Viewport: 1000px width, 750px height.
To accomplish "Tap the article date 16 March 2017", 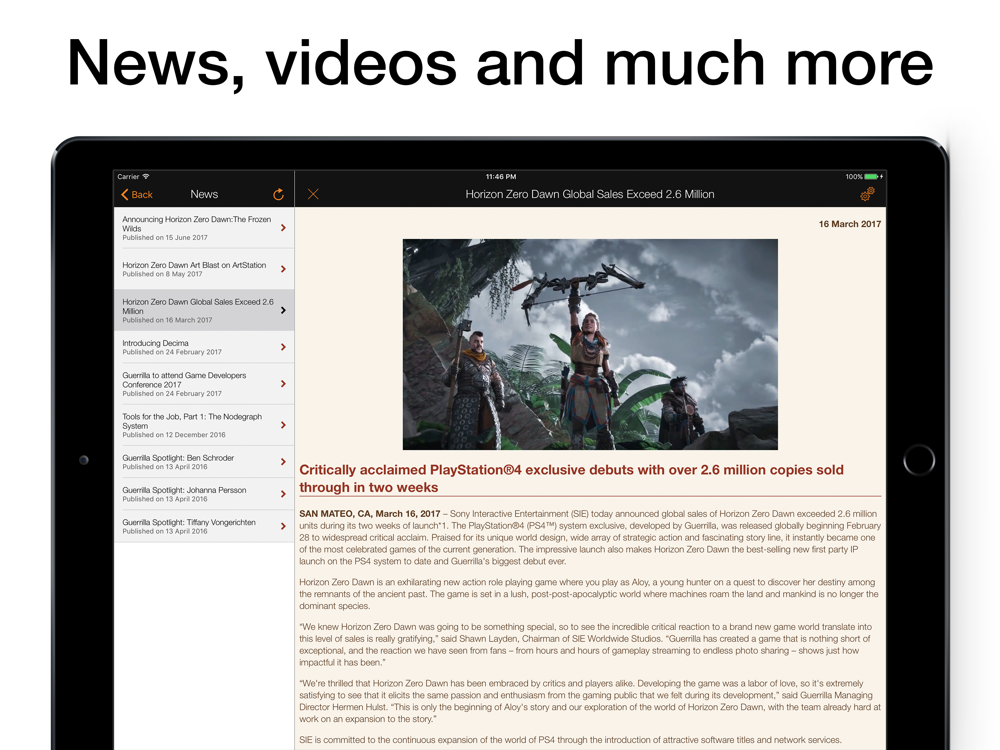I will 849,224.
